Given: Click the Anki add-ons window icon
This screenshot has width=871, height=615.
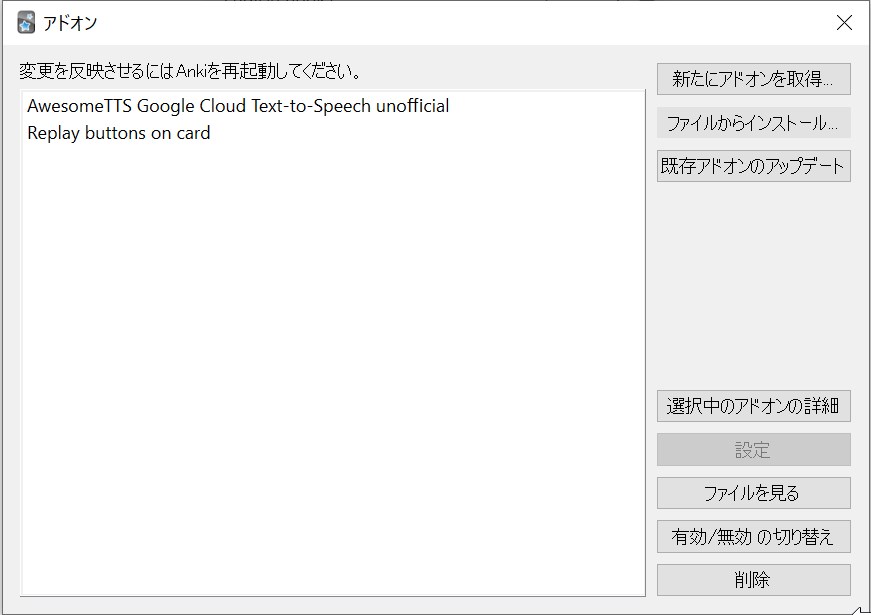Looking at the screenshot, I should click(x=26, y=23).
